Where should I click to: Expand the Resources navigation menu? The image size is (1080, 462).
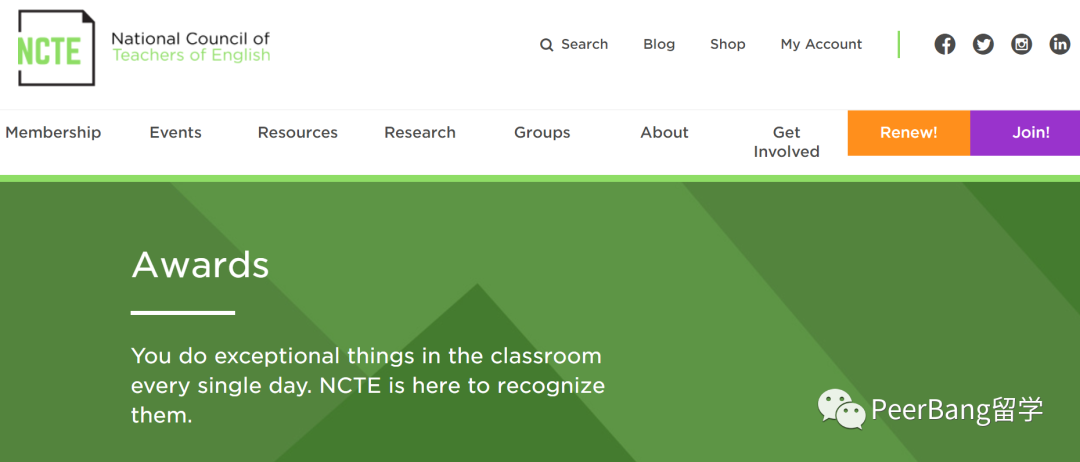tap(298, 132)
